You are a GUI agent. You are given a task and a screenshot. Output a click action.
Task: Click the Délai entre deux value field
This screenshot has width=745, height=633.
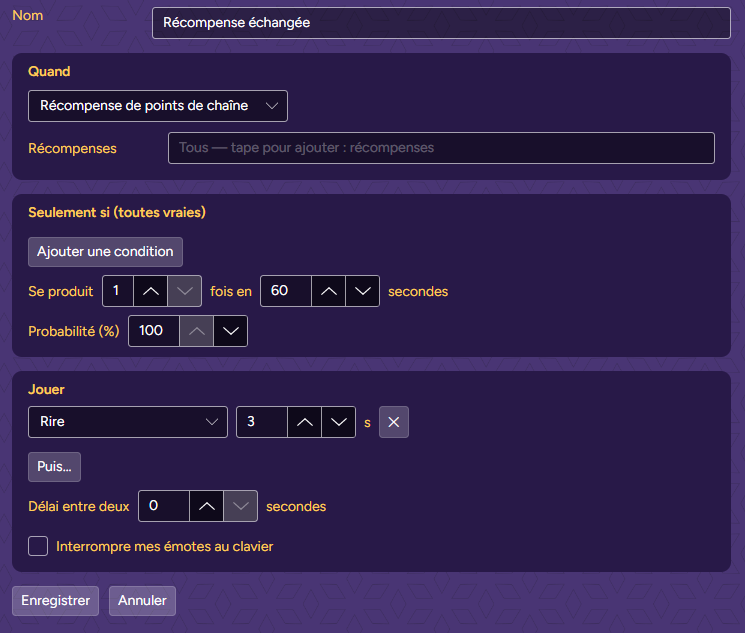(x=163, y=506)
